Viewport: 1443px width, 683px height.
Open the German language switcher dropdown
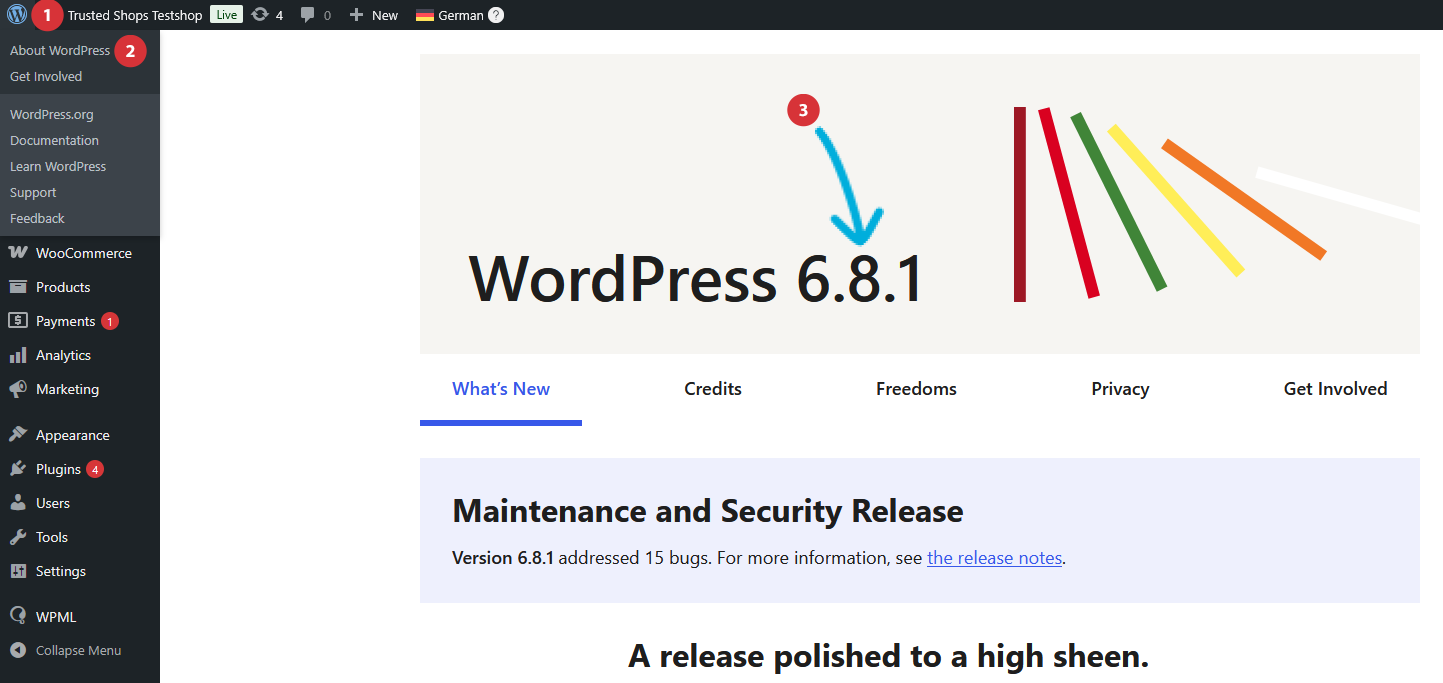point(452,14)
